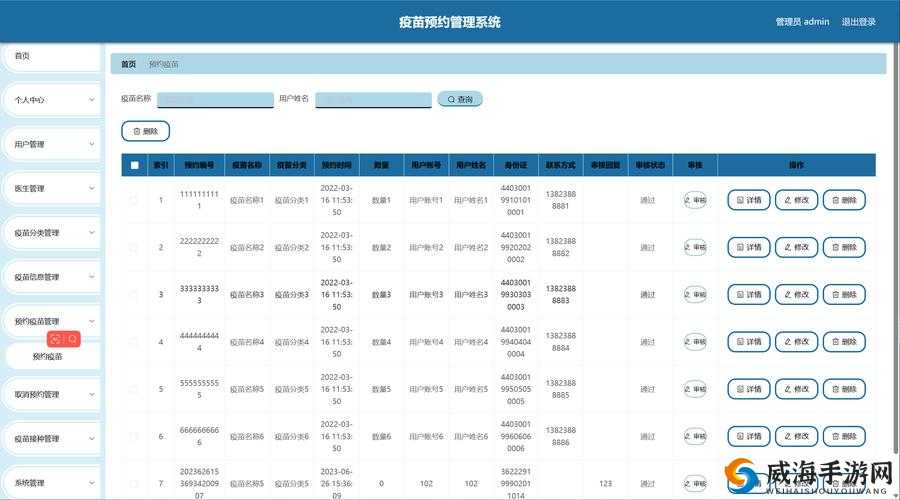Delete row 6666666666 entry
The width and height of the screenshot is (900, 500).
click(844, 436)
